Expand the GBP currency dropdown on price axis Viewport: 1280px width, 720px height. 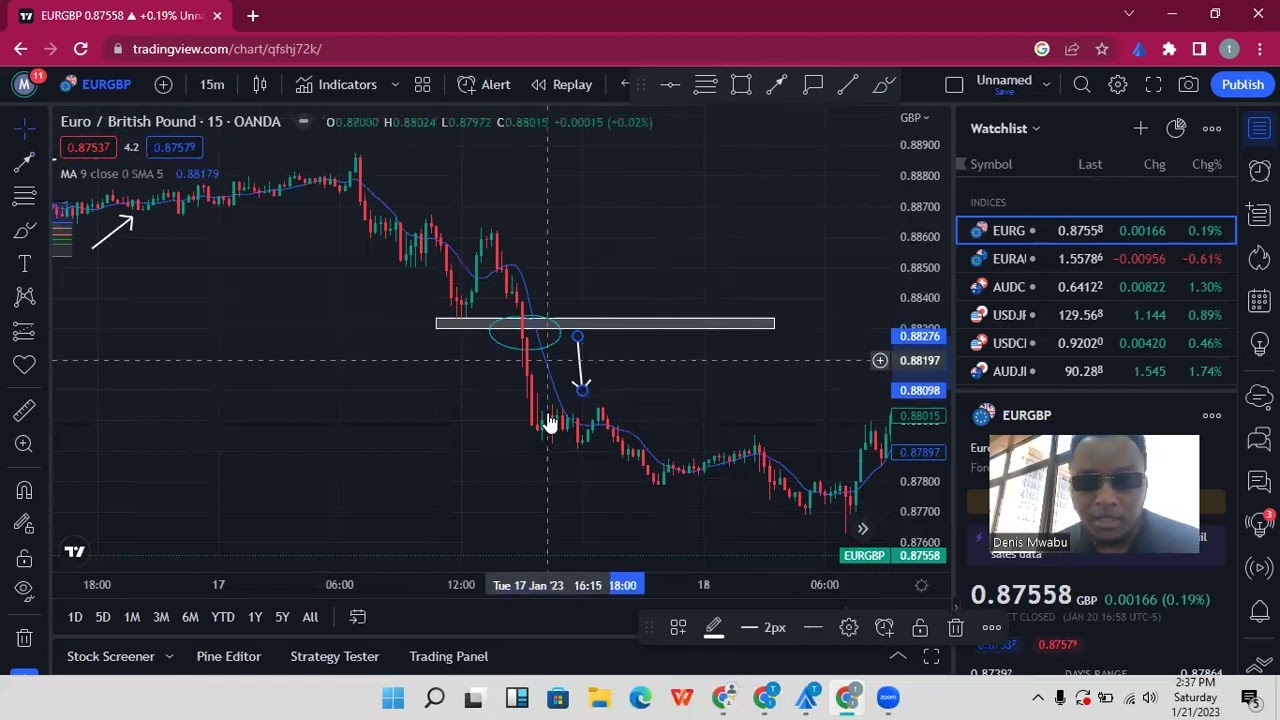[914, 118]
